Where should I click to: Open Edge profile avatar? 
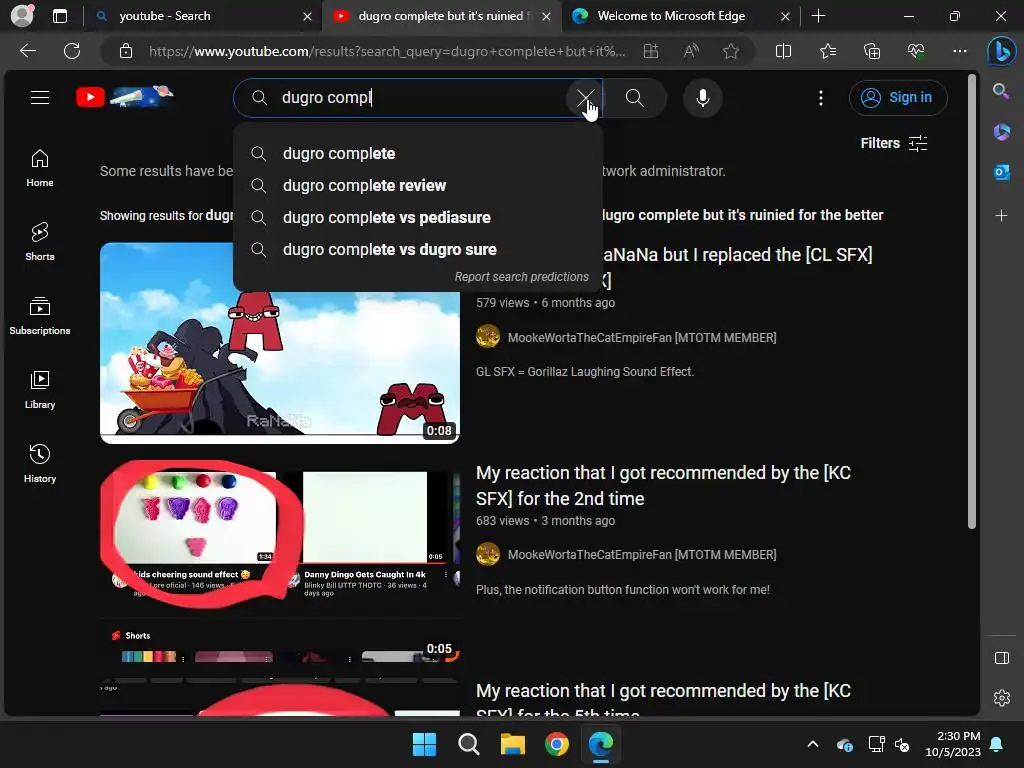pos(22,16)
